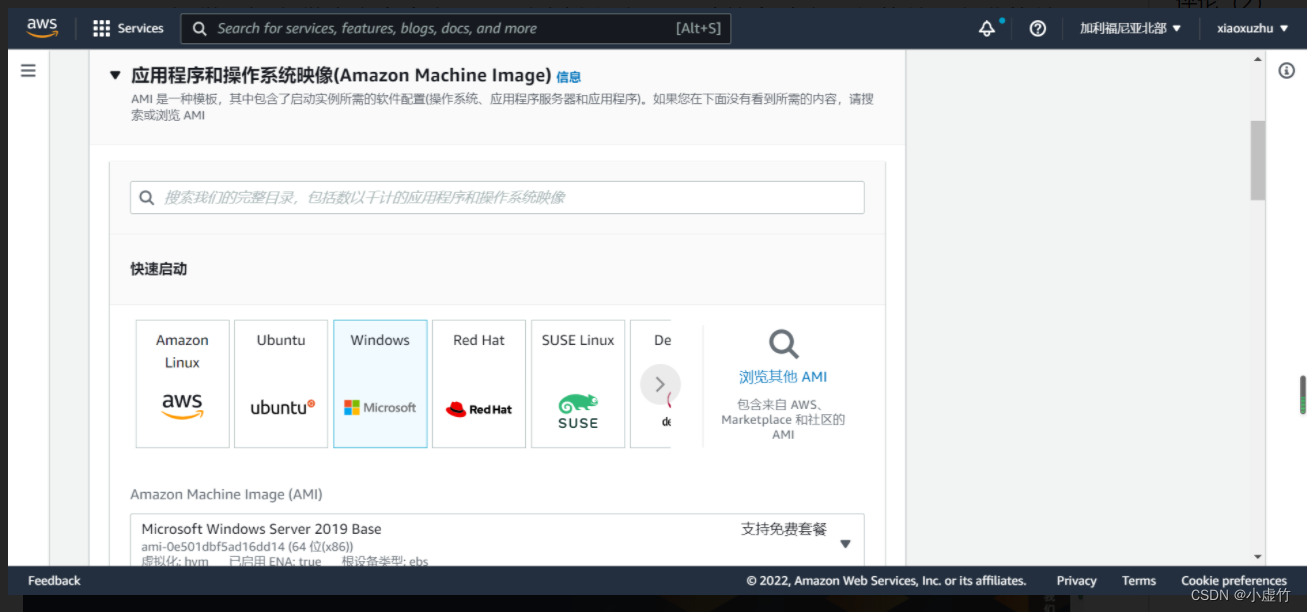Click the Feedback button in footer
This screenshot has height=612, width=1307.
point(54,581)
